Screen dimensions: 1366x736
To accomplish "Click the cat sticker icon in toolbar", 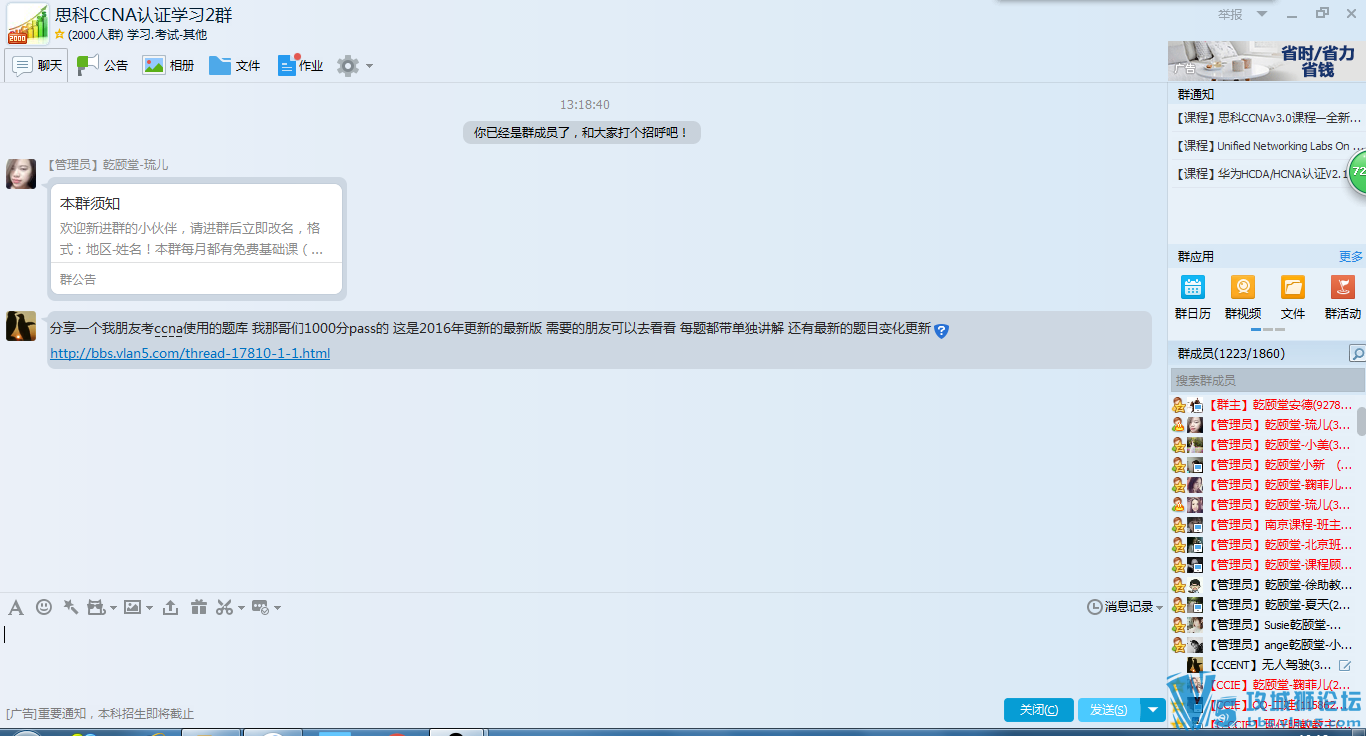I will pos(96,607).
